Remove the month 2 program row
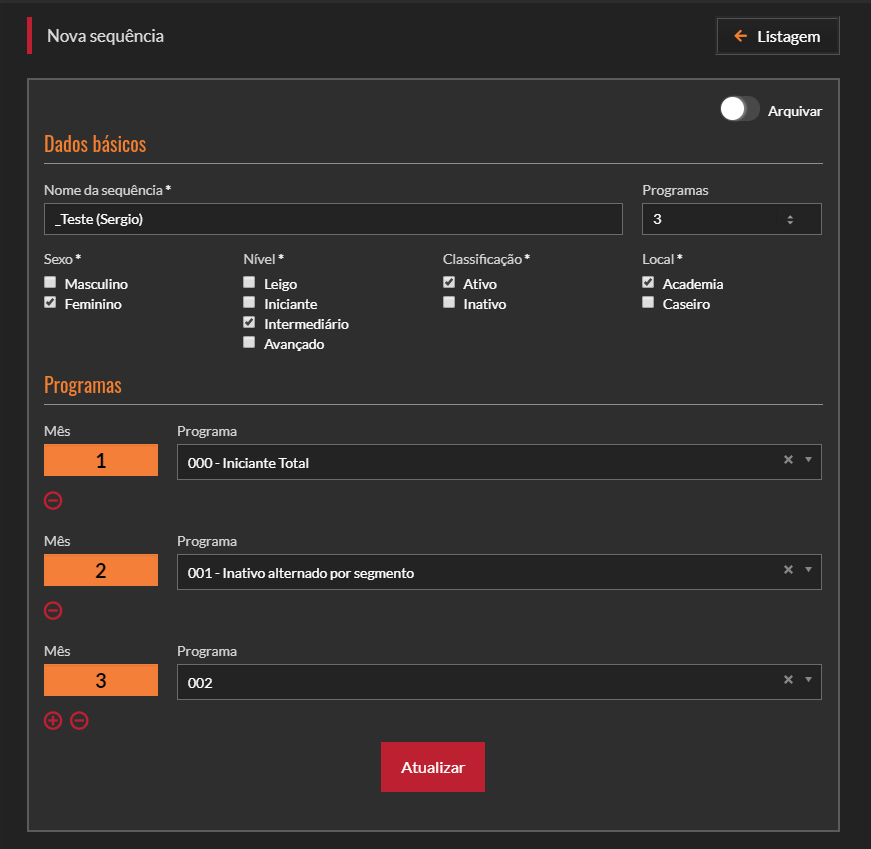871x849 pixels. 53,611
